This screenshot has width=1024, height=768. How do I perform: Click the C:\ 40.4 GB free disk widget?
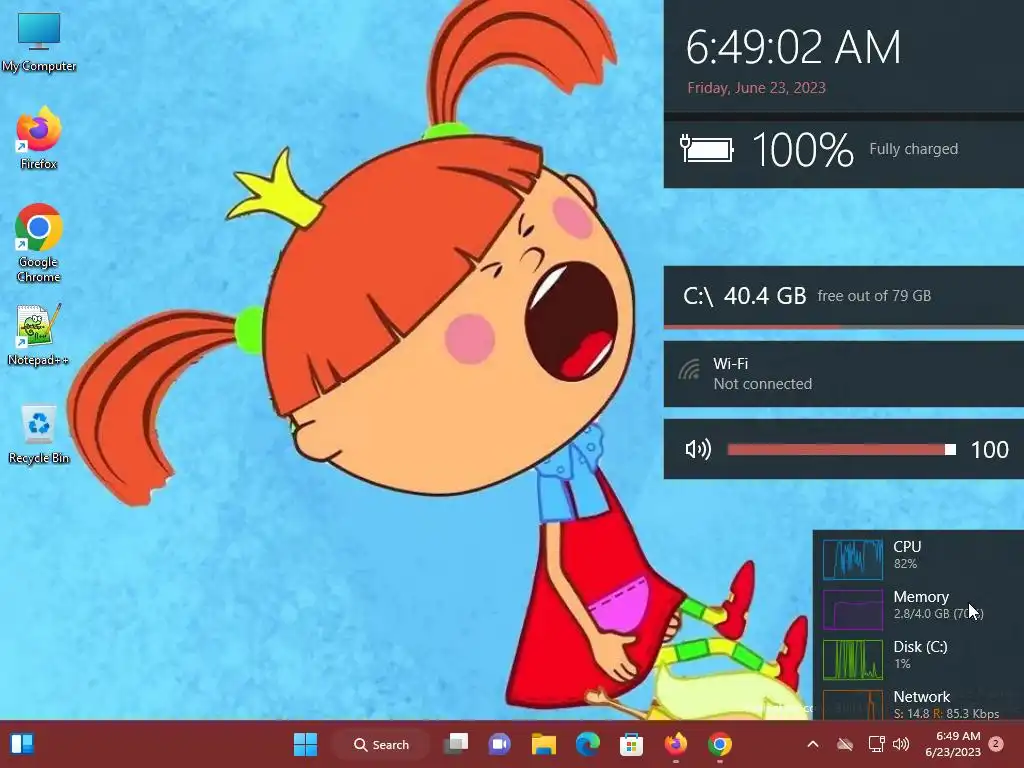[844, 296]
